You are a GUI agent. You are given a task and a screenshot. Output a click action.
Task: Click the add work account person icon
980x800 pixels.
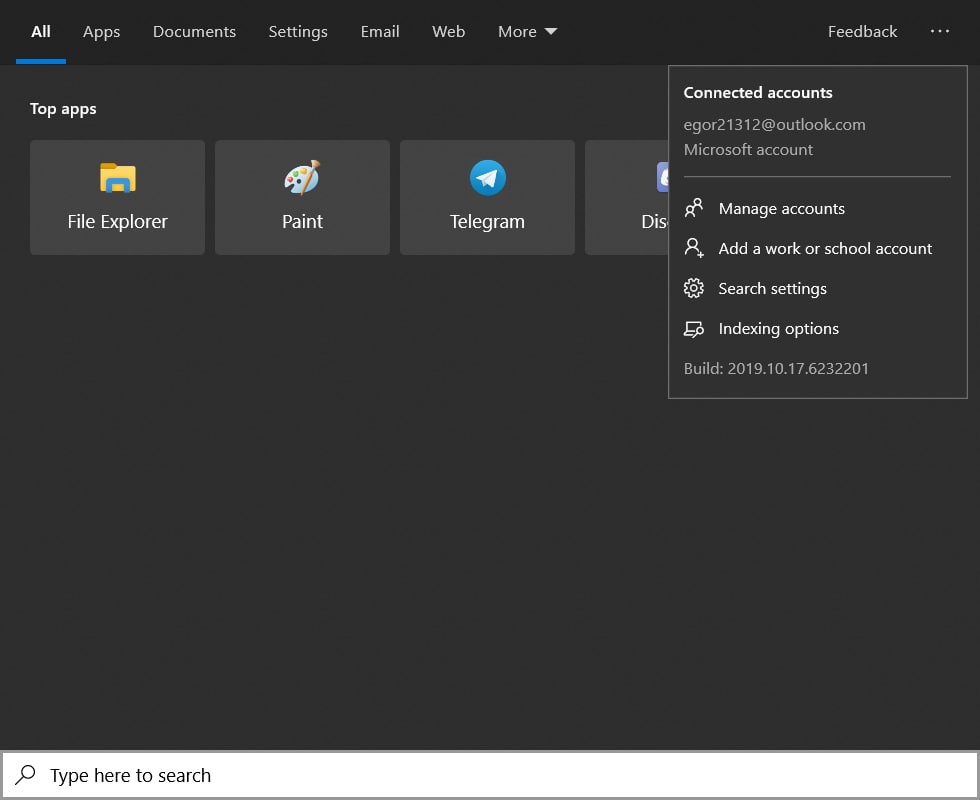coord(694,248)
